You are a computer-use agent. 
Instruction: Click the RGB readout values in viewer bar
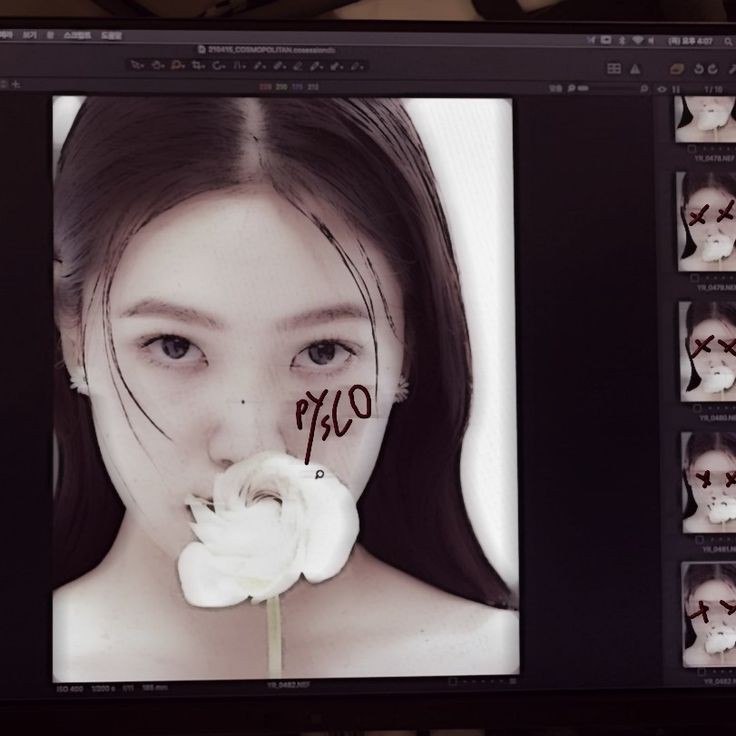[289, 87]
